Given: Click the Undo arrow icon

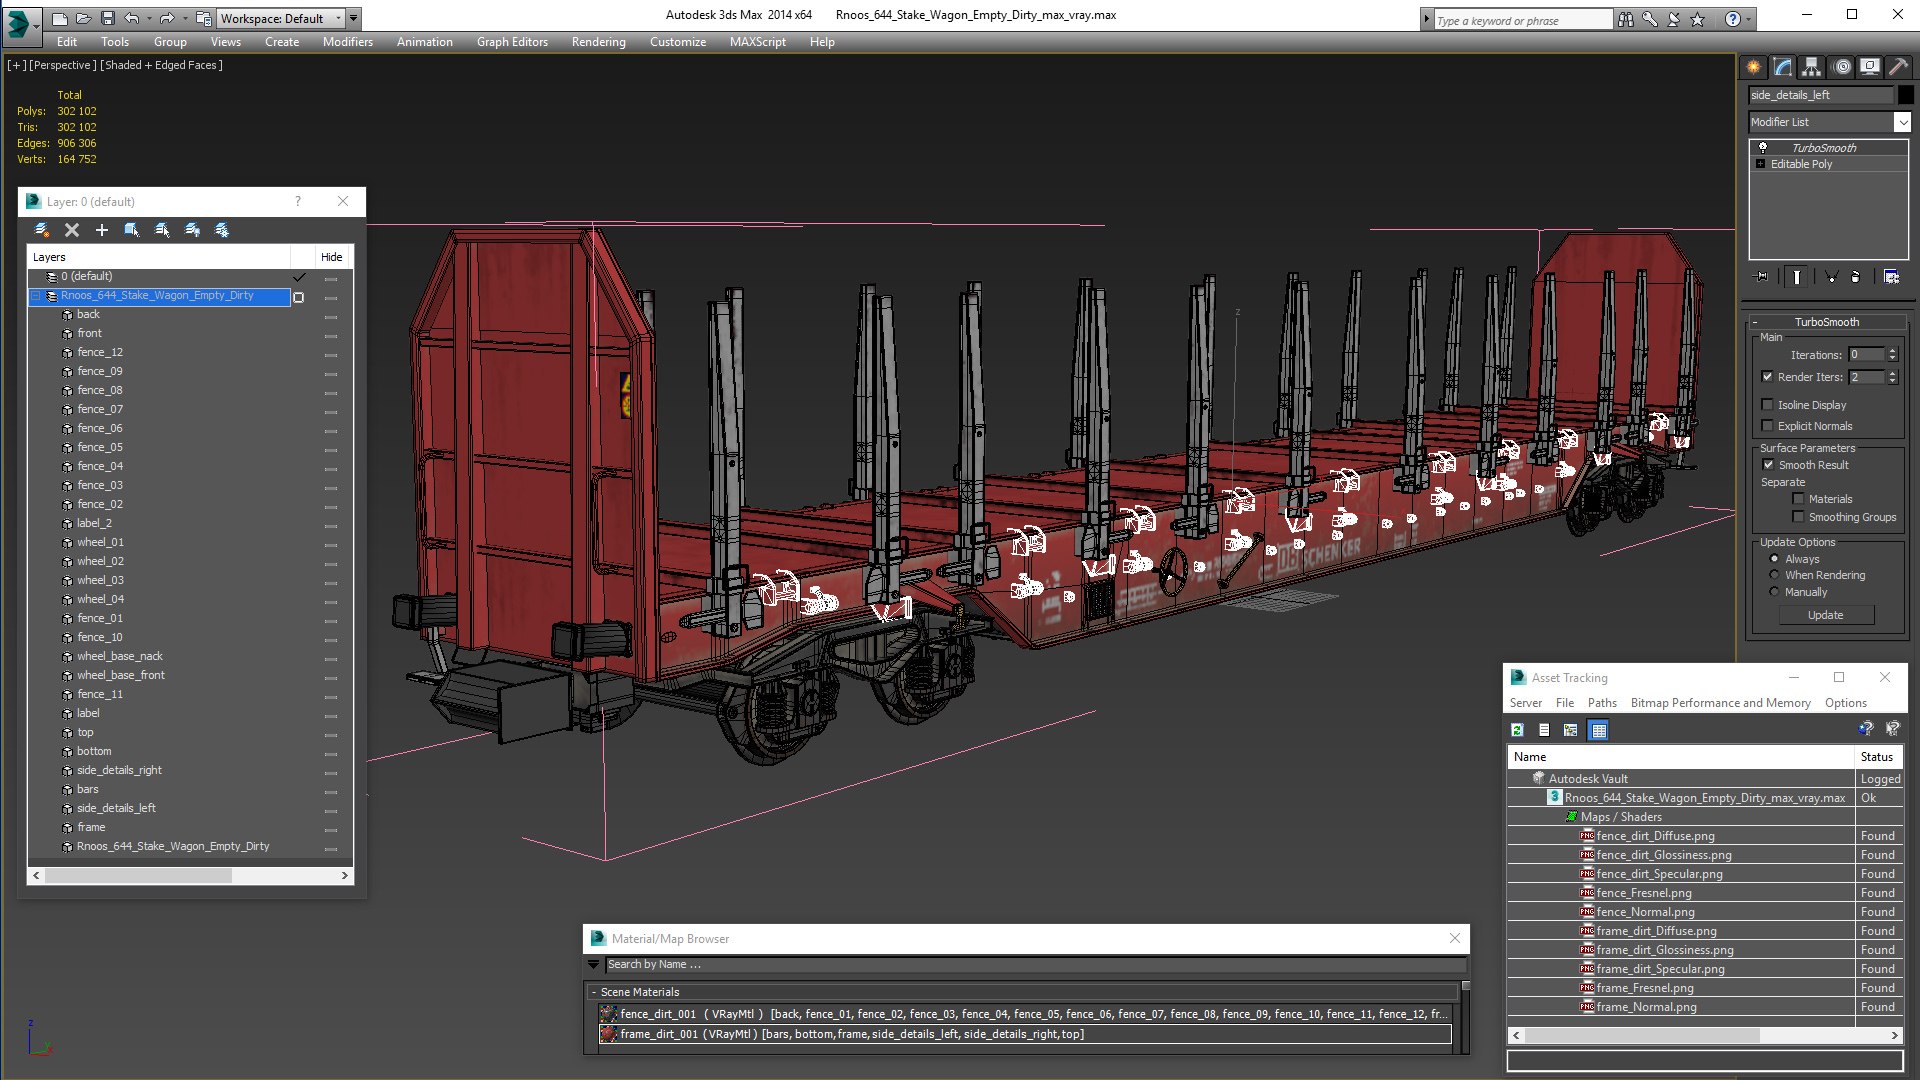Looking at the screenshot, I should coord(131,18).
